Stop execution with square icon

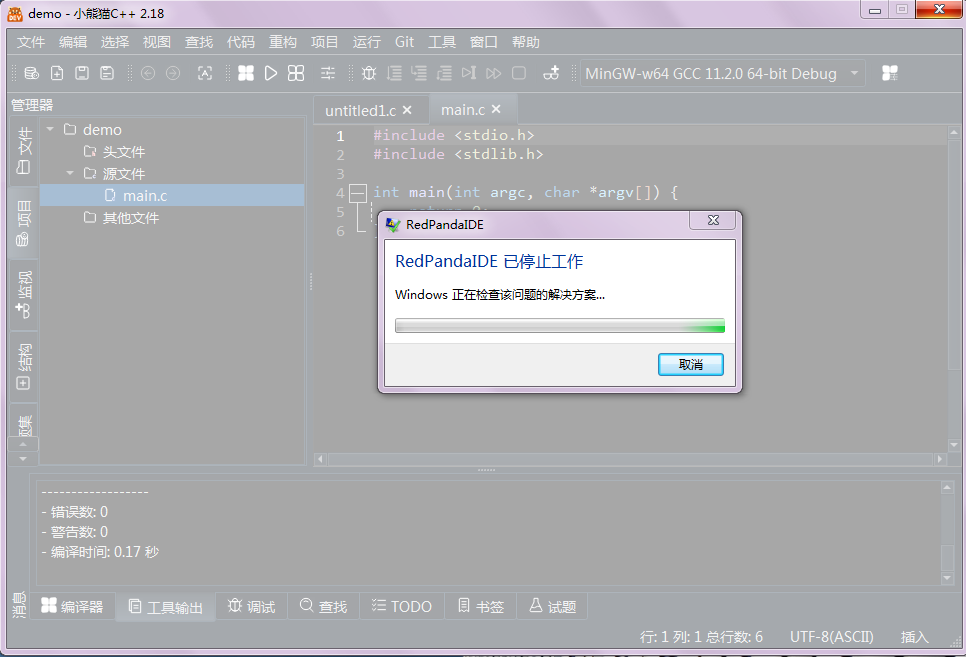coord(519,73)
